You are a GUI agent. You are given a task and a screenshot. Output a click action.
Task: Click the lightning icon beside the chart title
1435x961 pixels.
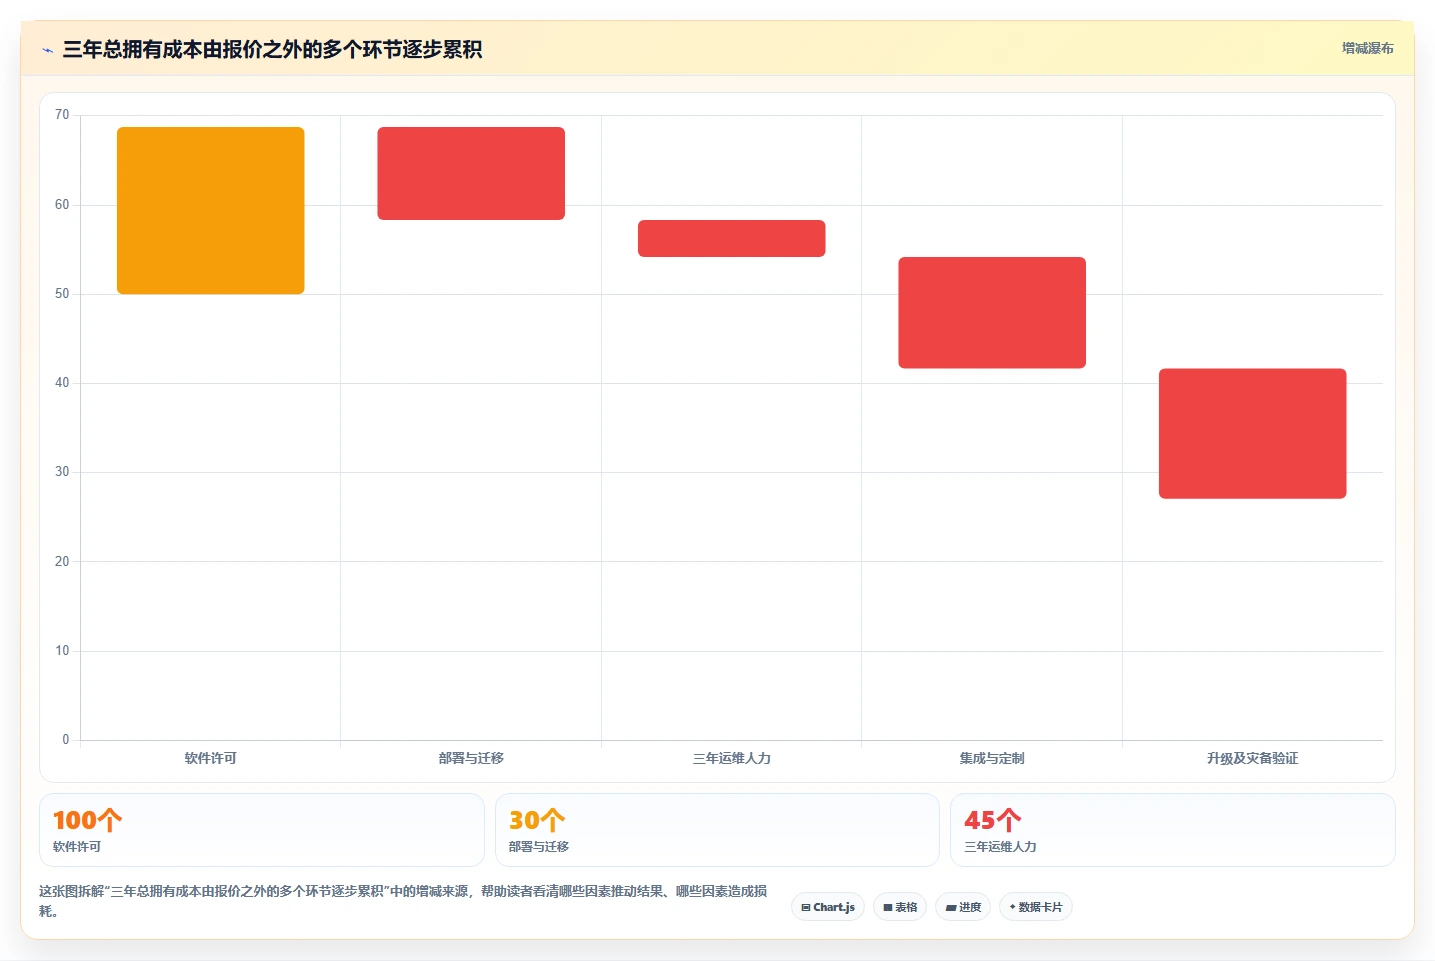pos(47,50)
